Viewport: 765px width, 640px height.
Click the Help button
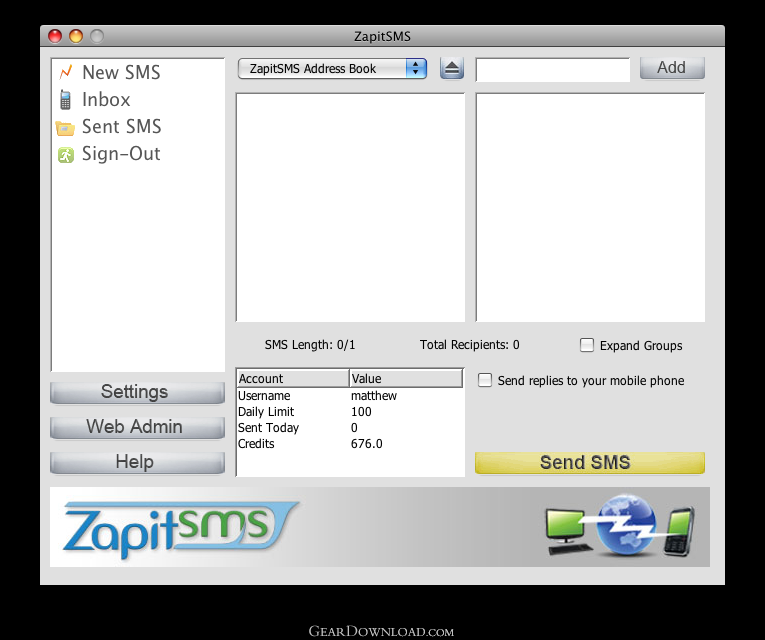[137, 462]
